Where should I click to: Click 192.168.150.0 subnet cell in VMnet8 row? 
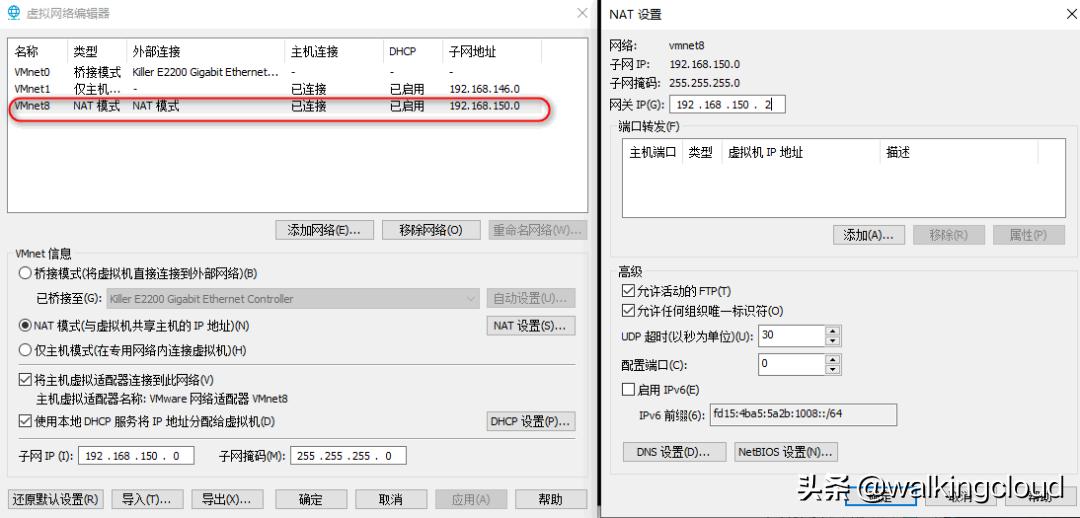pos(484,106)
